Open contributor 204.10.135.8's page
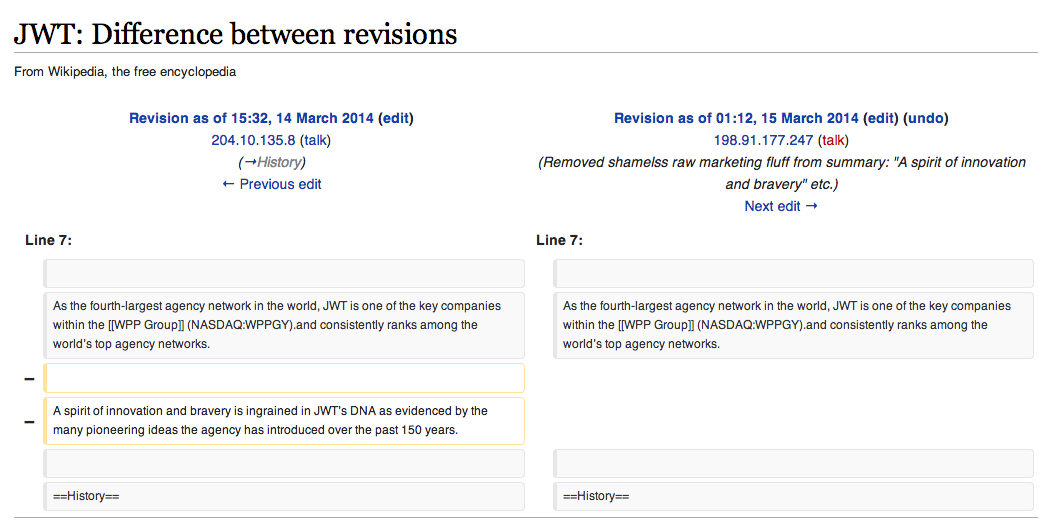The image size is (1052, 520). click(x=253, y=140)
